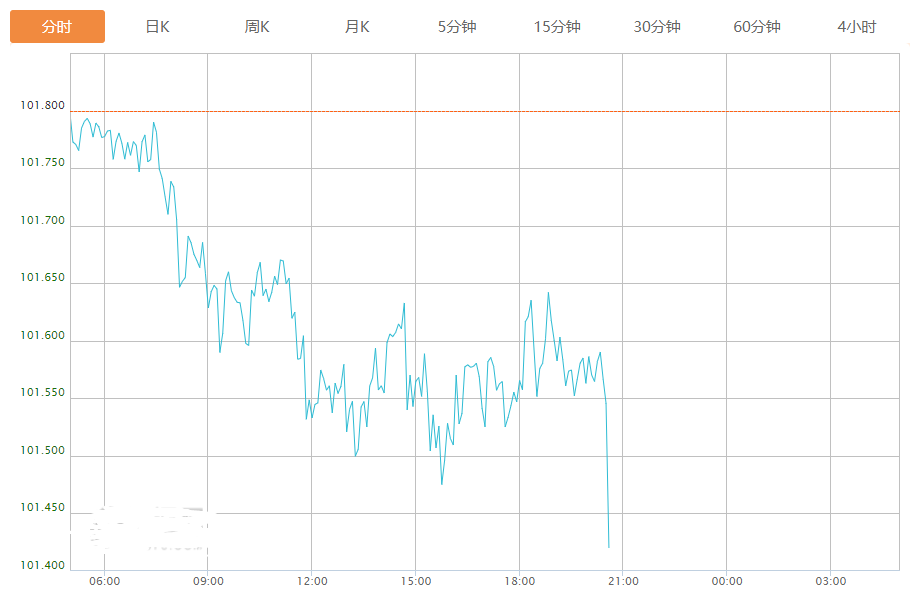This screenshot has height=591, width=916.
Task: Click the 12:00 time axis label
Action: (x=312, y=581)
